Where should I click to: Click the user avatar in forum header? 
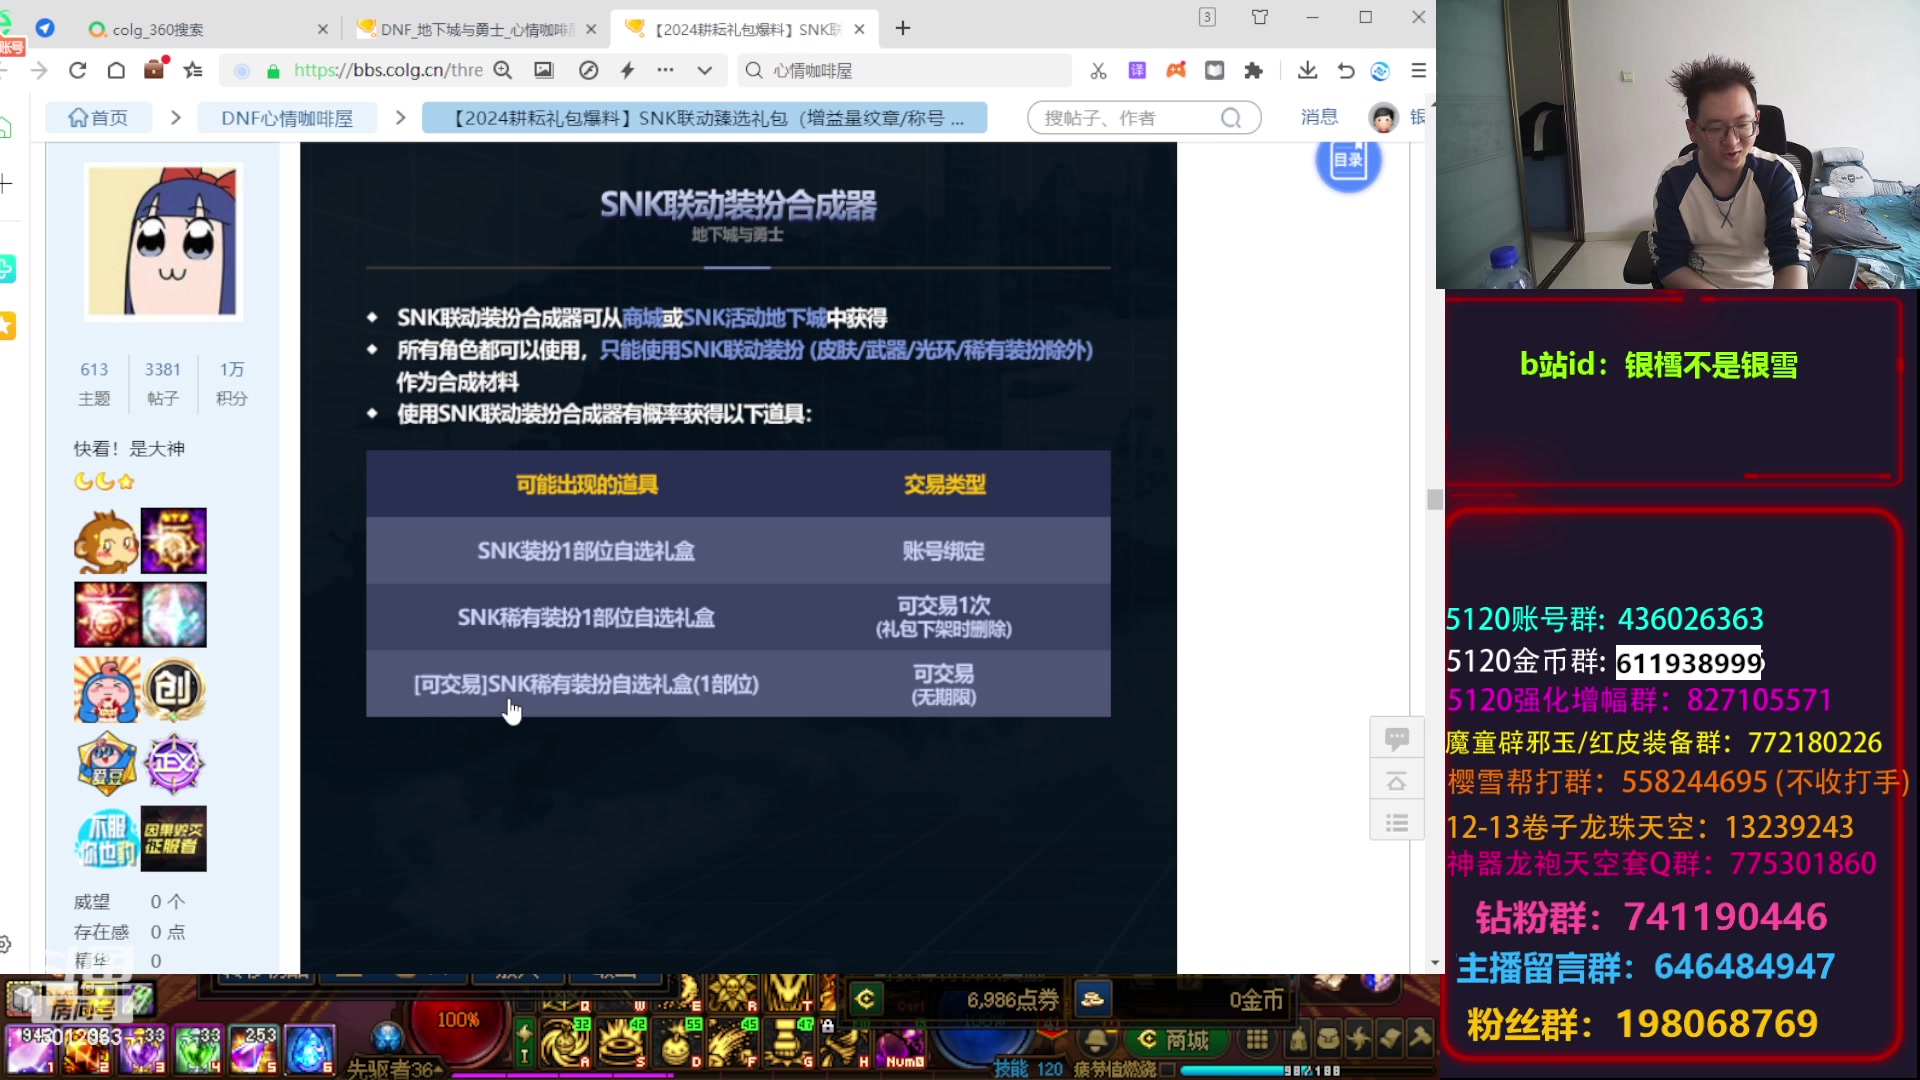tap(1383, 118)
